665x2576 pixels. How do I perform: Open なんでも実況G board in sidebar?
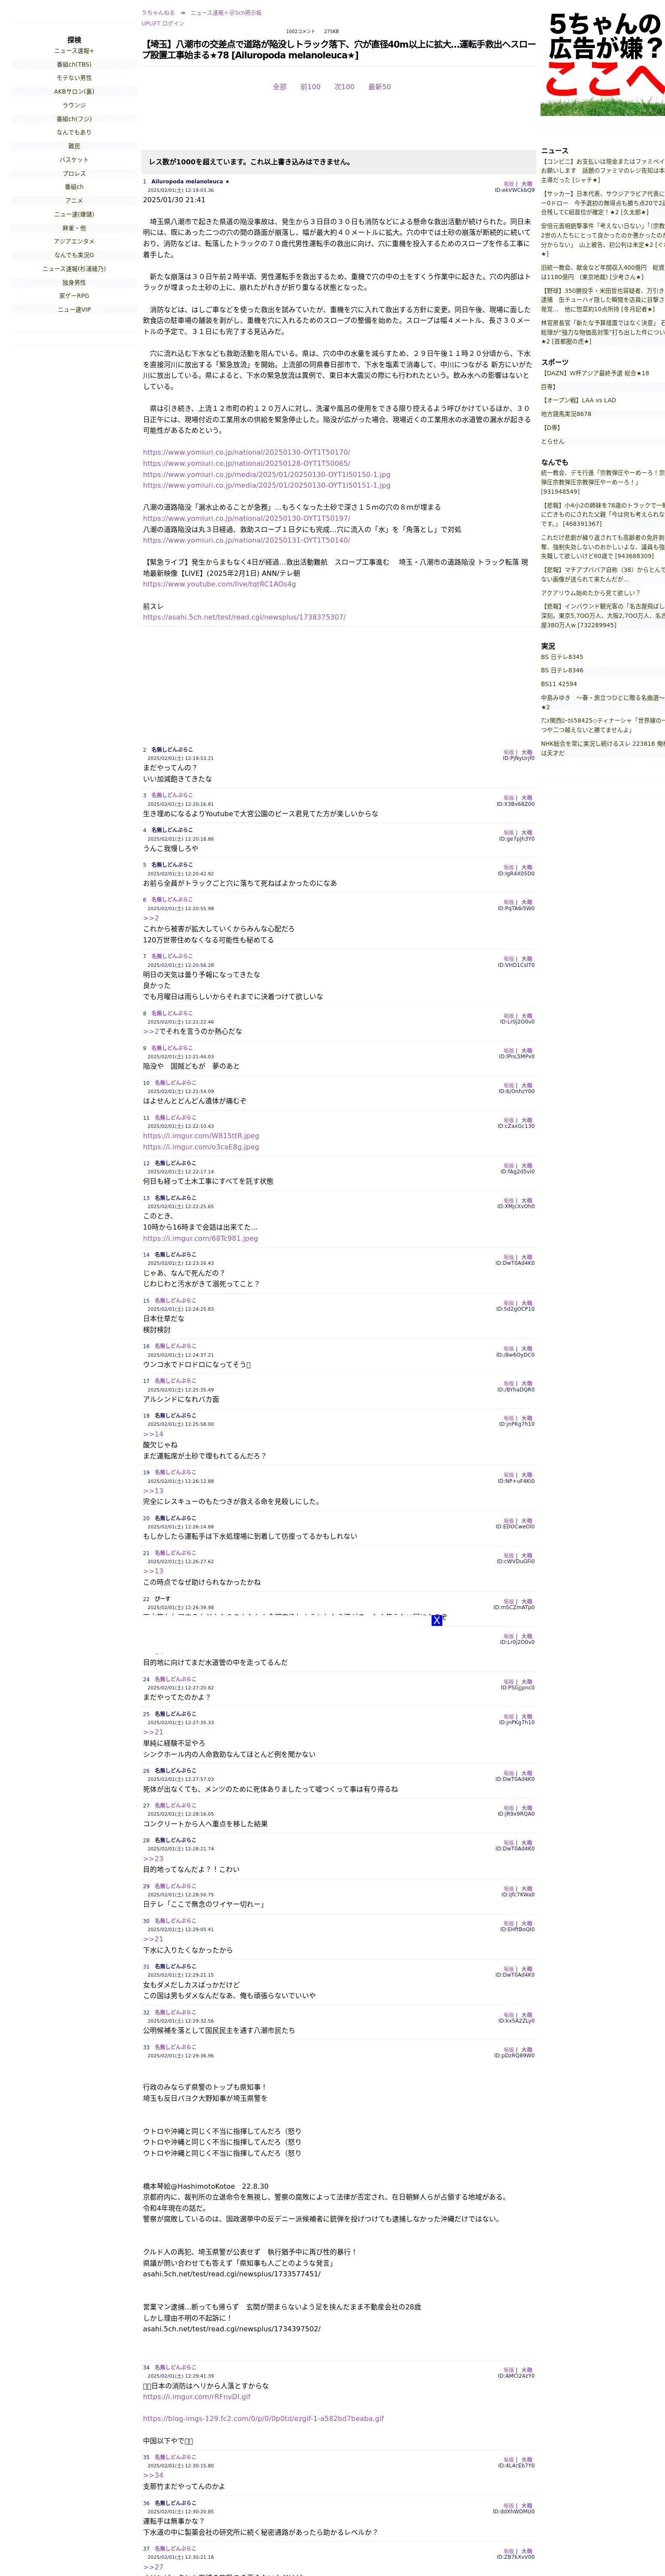tap(74, 255)
